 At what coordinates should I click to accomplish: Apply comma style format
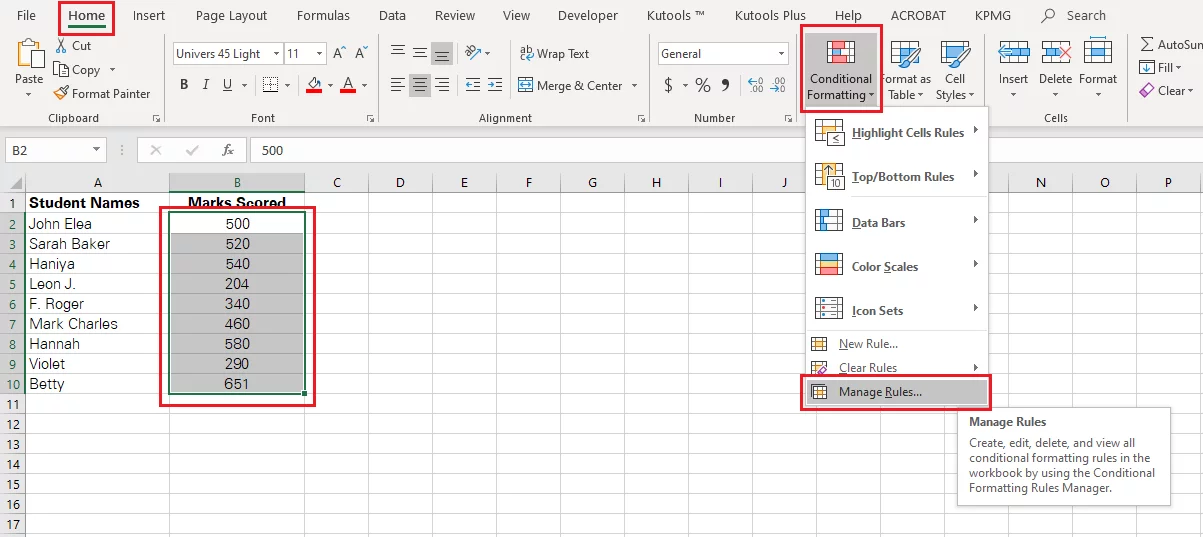[727, 85]
